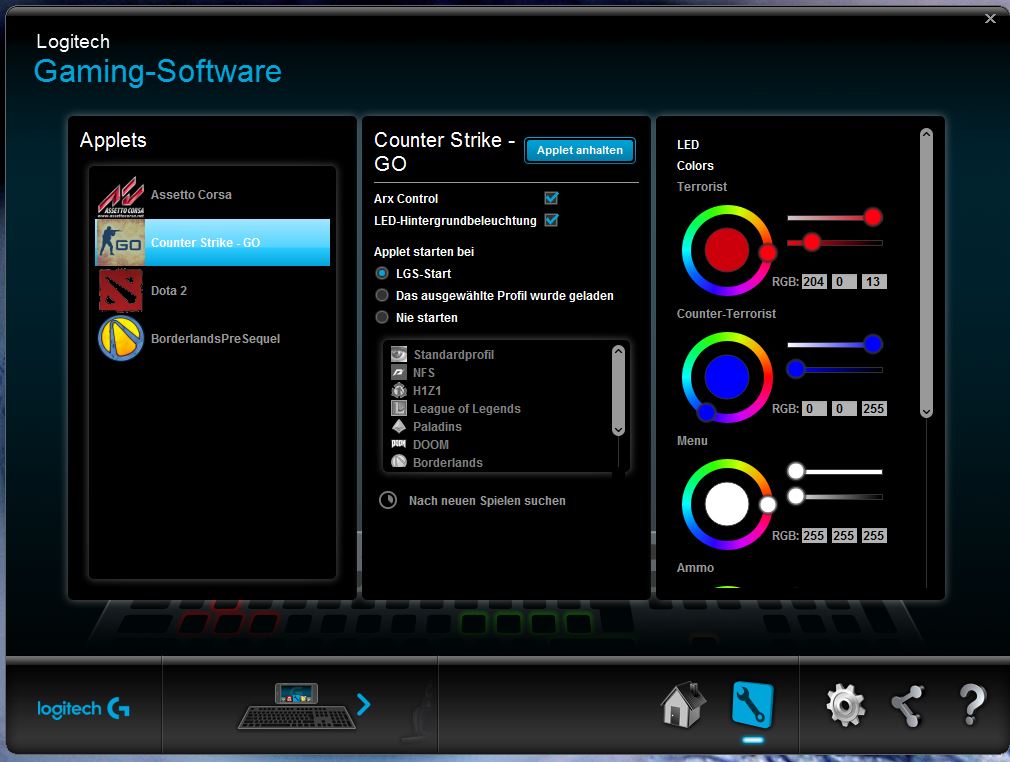Click the Standardprofil text in list

[x=453, y=354]
